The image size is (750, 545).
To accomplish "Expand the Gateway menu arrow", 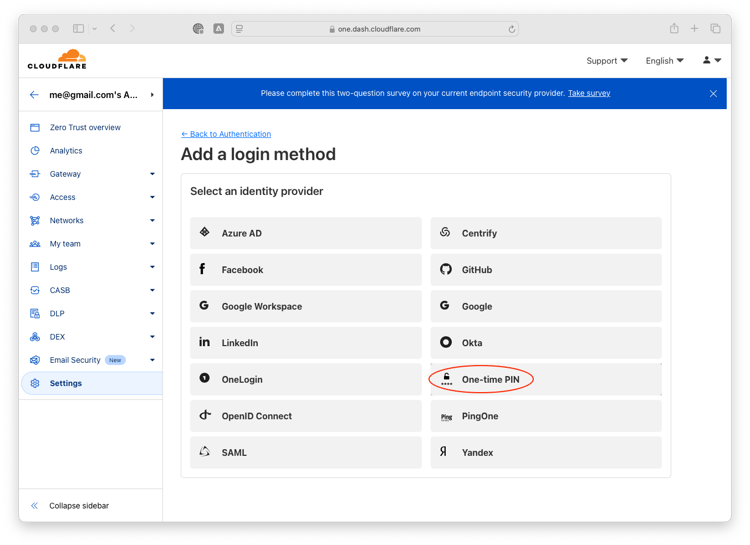I will (x=152, y=174).
